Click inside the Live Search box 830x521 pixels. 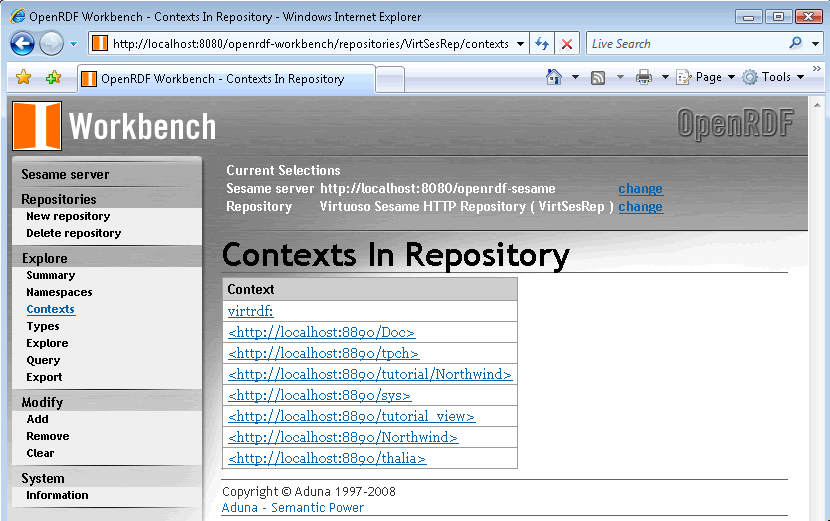tap(685, 44)
